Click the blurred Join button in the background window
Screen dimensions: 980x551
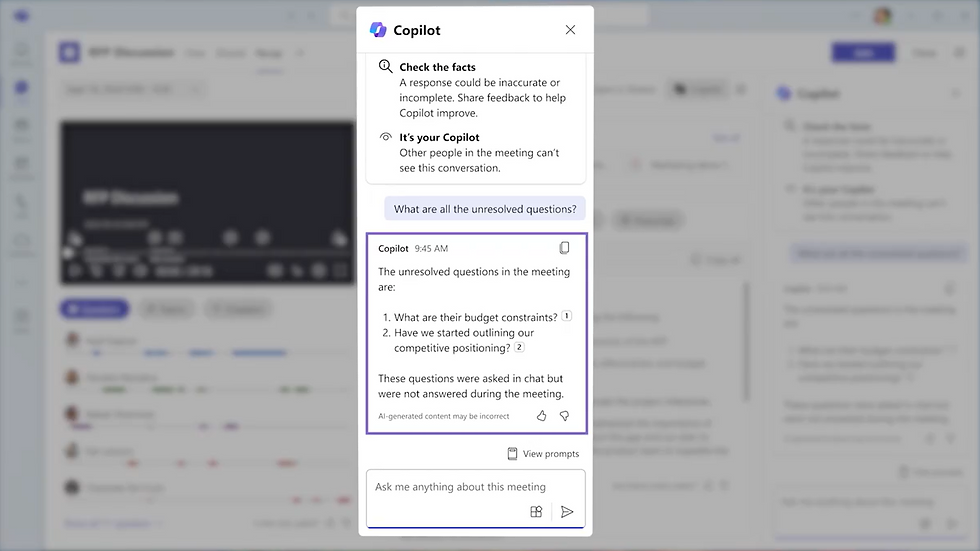pyautogui.click(x=863, y=53)
